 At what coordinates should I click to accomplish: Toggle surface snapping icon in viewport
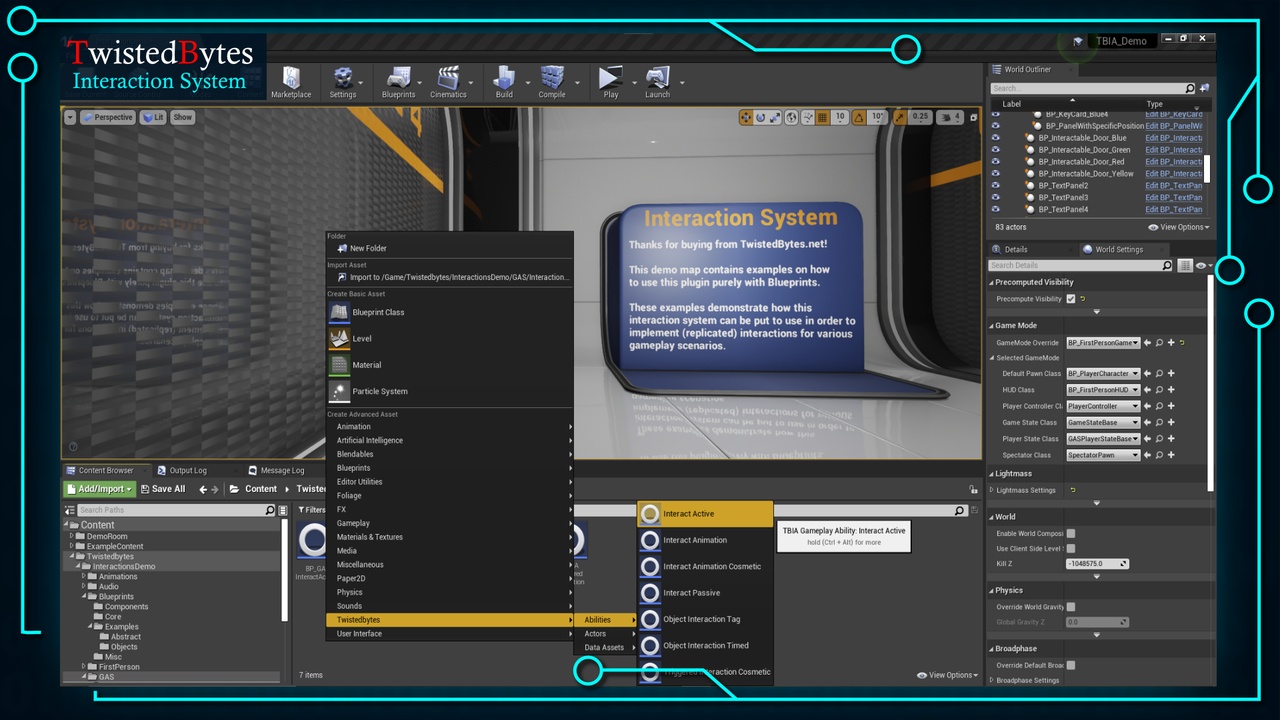[x=806, y=117]
